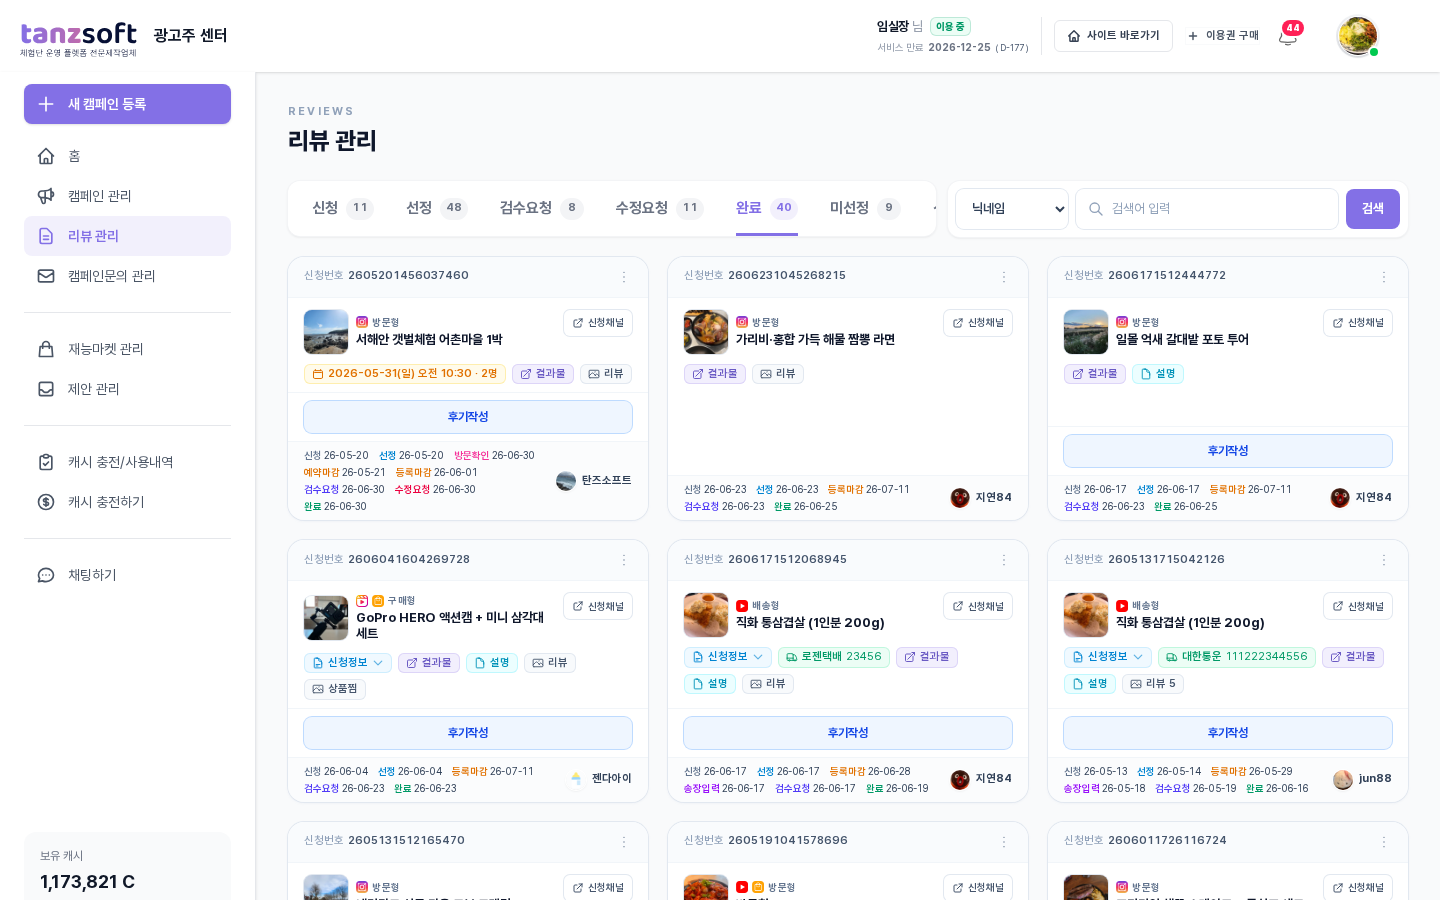Open 캐시 충전하기 sidebar item
Viewport: 1440px width, 900px height.
pyautogui.click(x=127, y=502)
